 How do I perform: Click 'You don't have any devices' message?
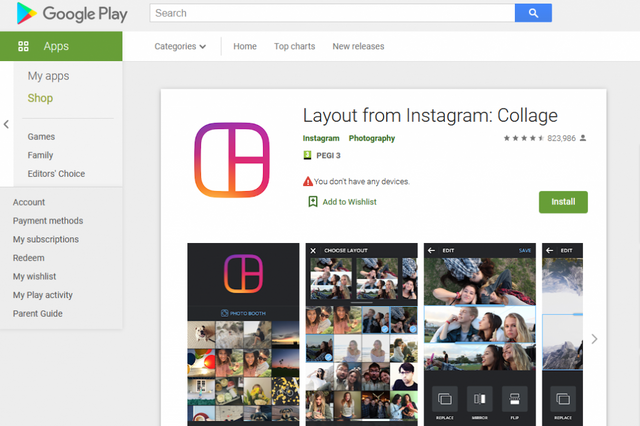pos(362,182)
